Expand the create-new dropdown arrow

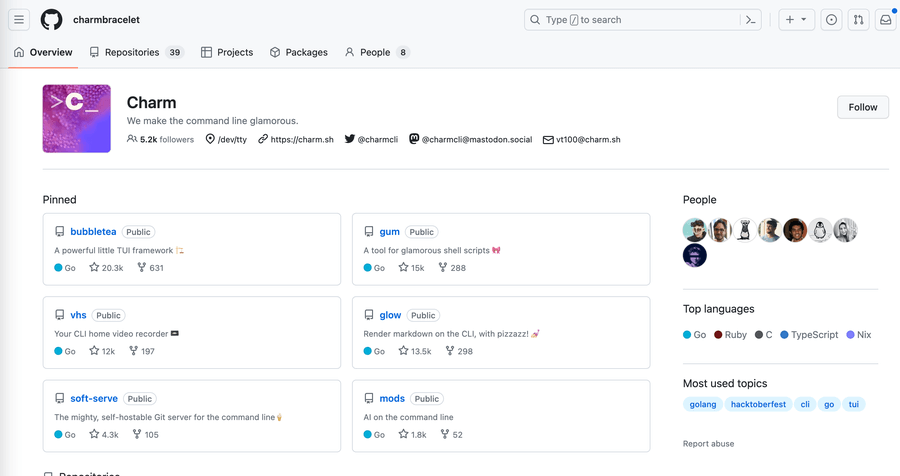point(804,20)
